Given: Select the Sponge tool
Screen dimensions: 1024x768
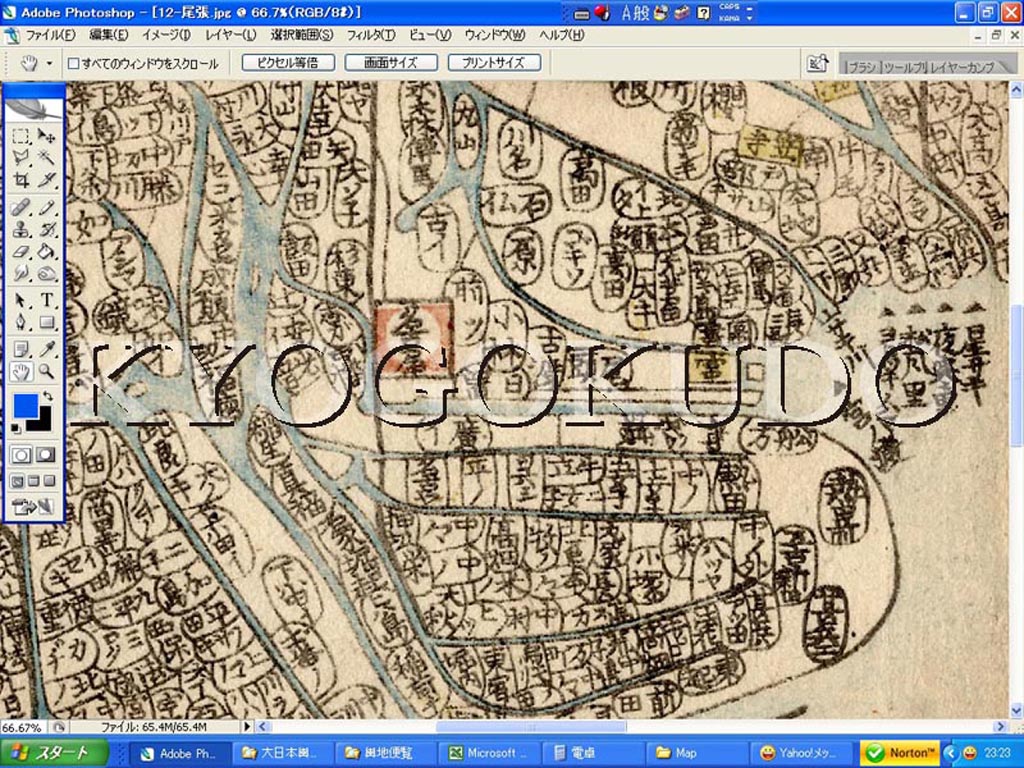Looking at the screenshot, I should [x=46, y=273].
